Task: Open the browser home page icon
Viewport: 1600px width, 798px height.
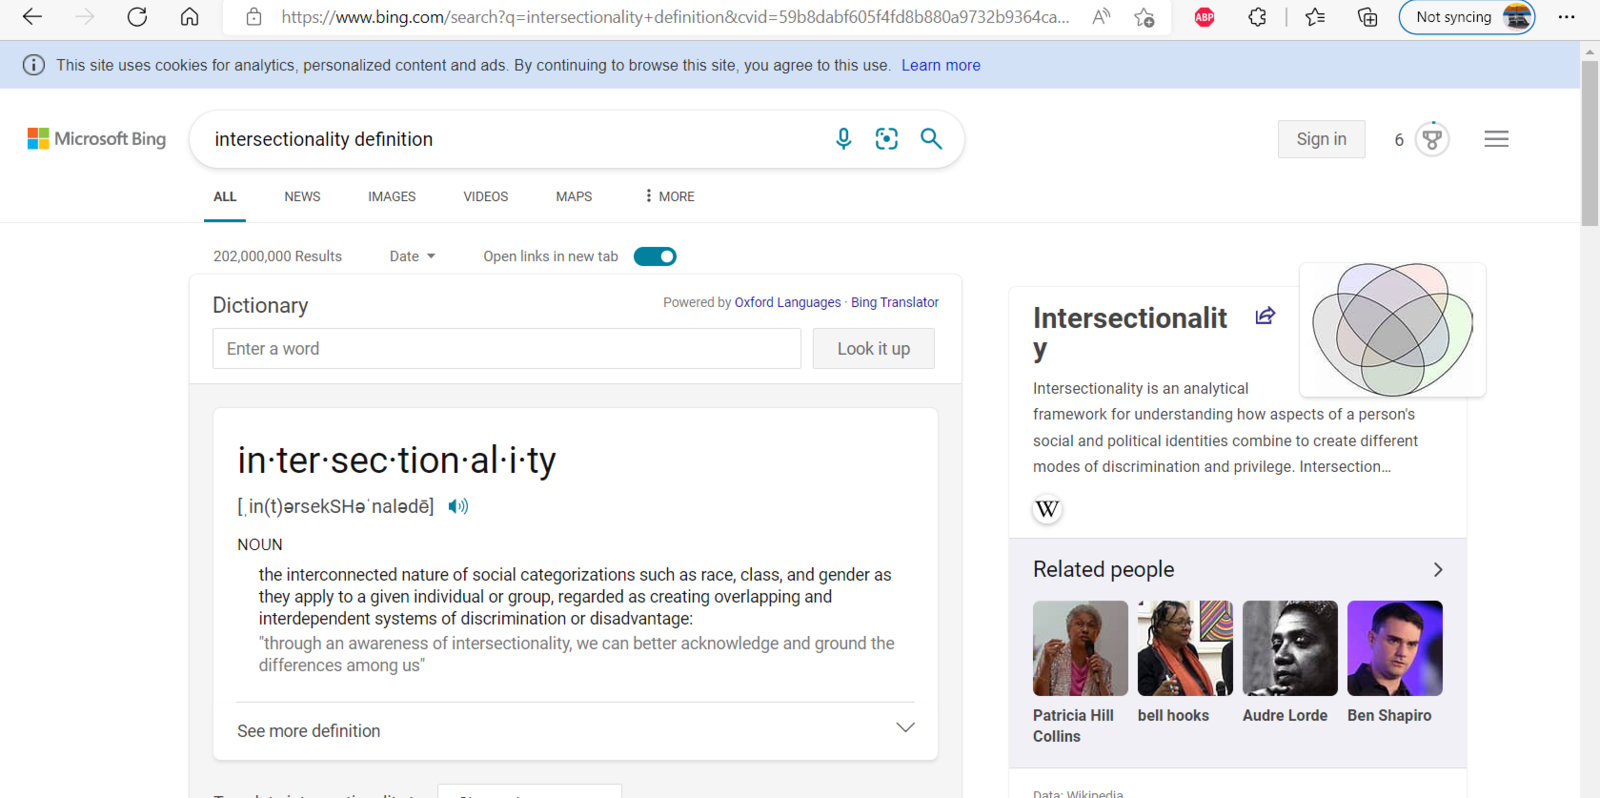Action: pos(189,17)
